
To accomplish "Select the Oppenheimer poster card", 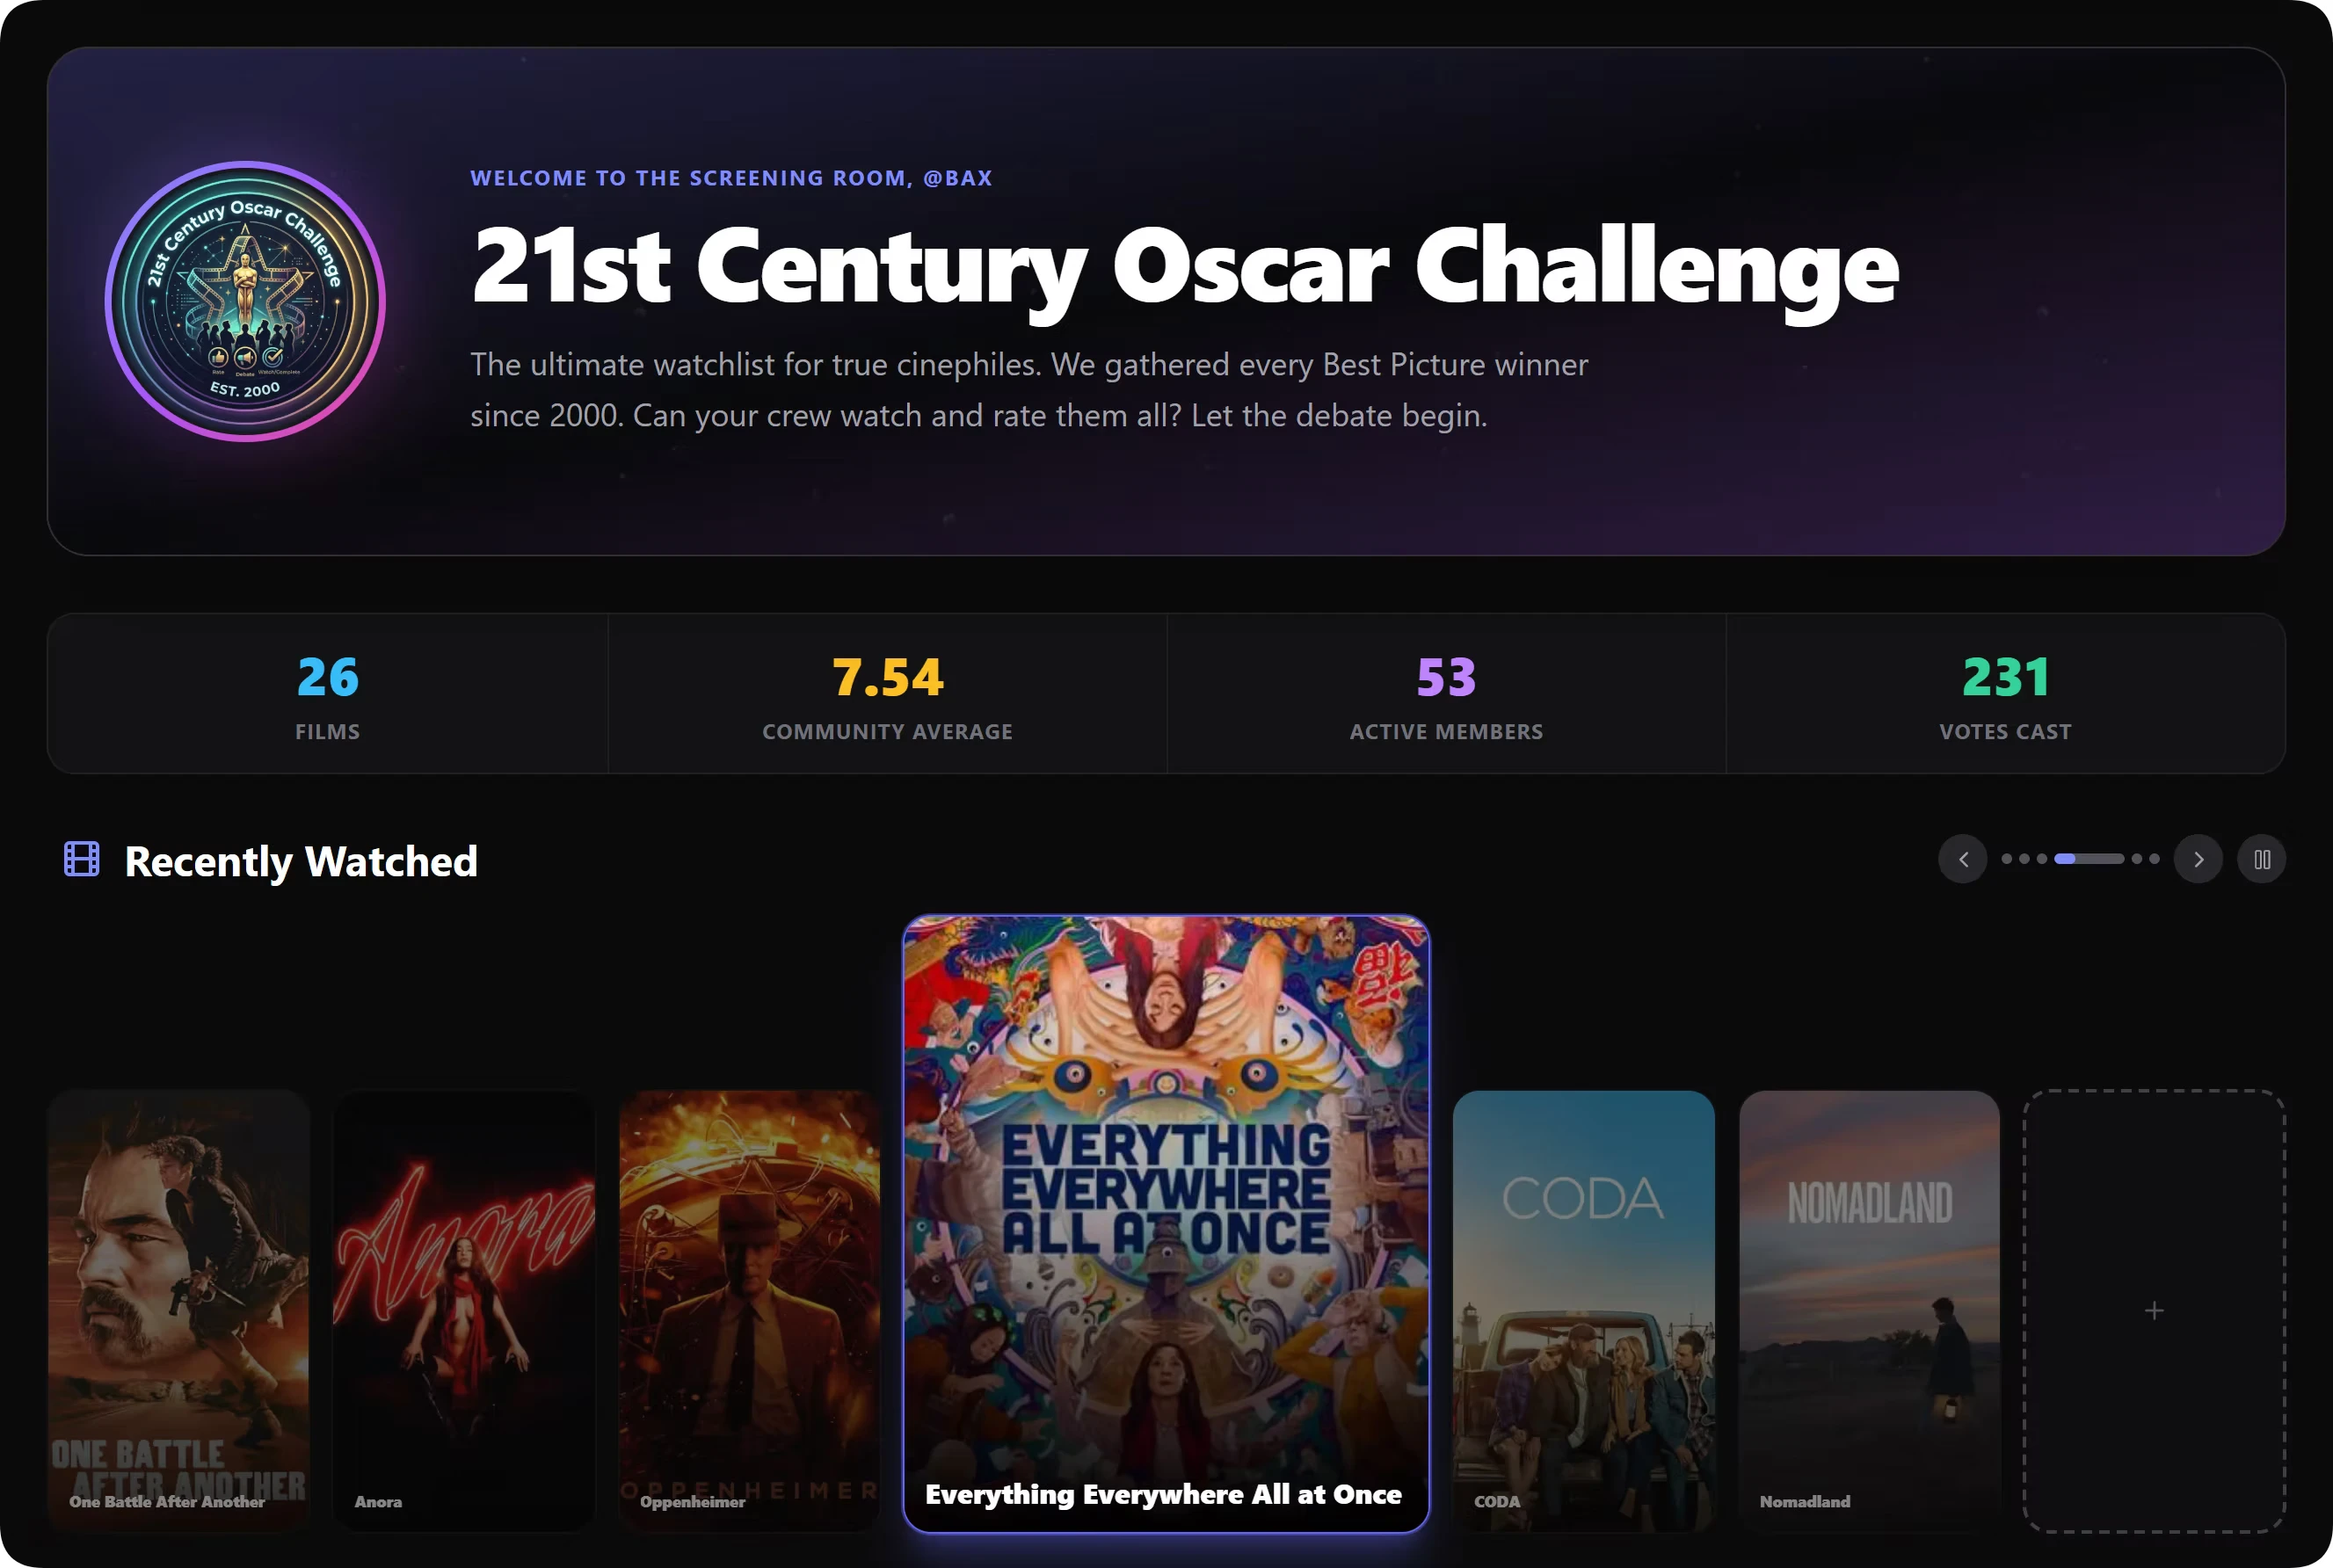I will pyautogui.click(x=750, y=1310).
